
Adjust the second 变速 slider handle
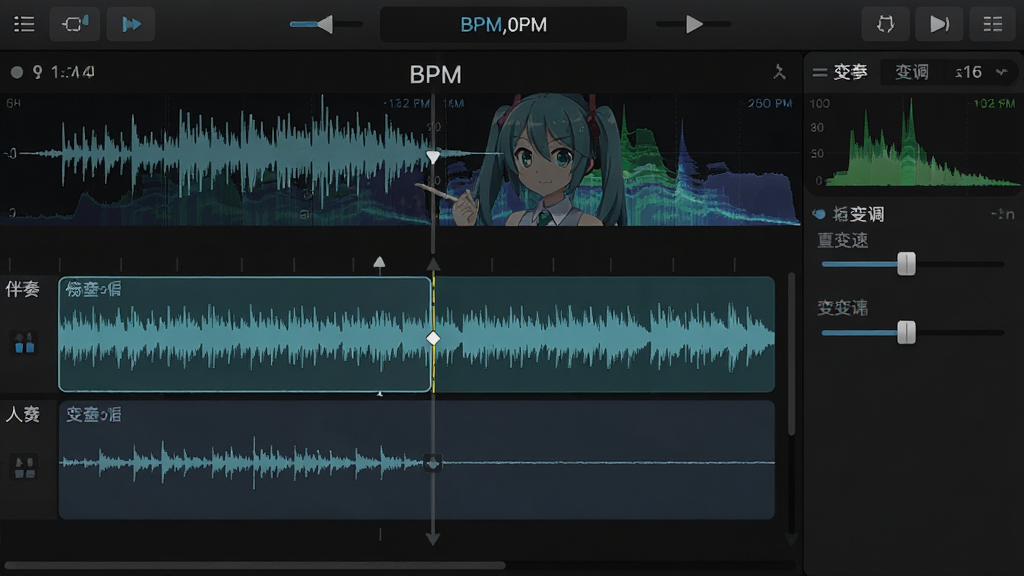coord(906,332)
